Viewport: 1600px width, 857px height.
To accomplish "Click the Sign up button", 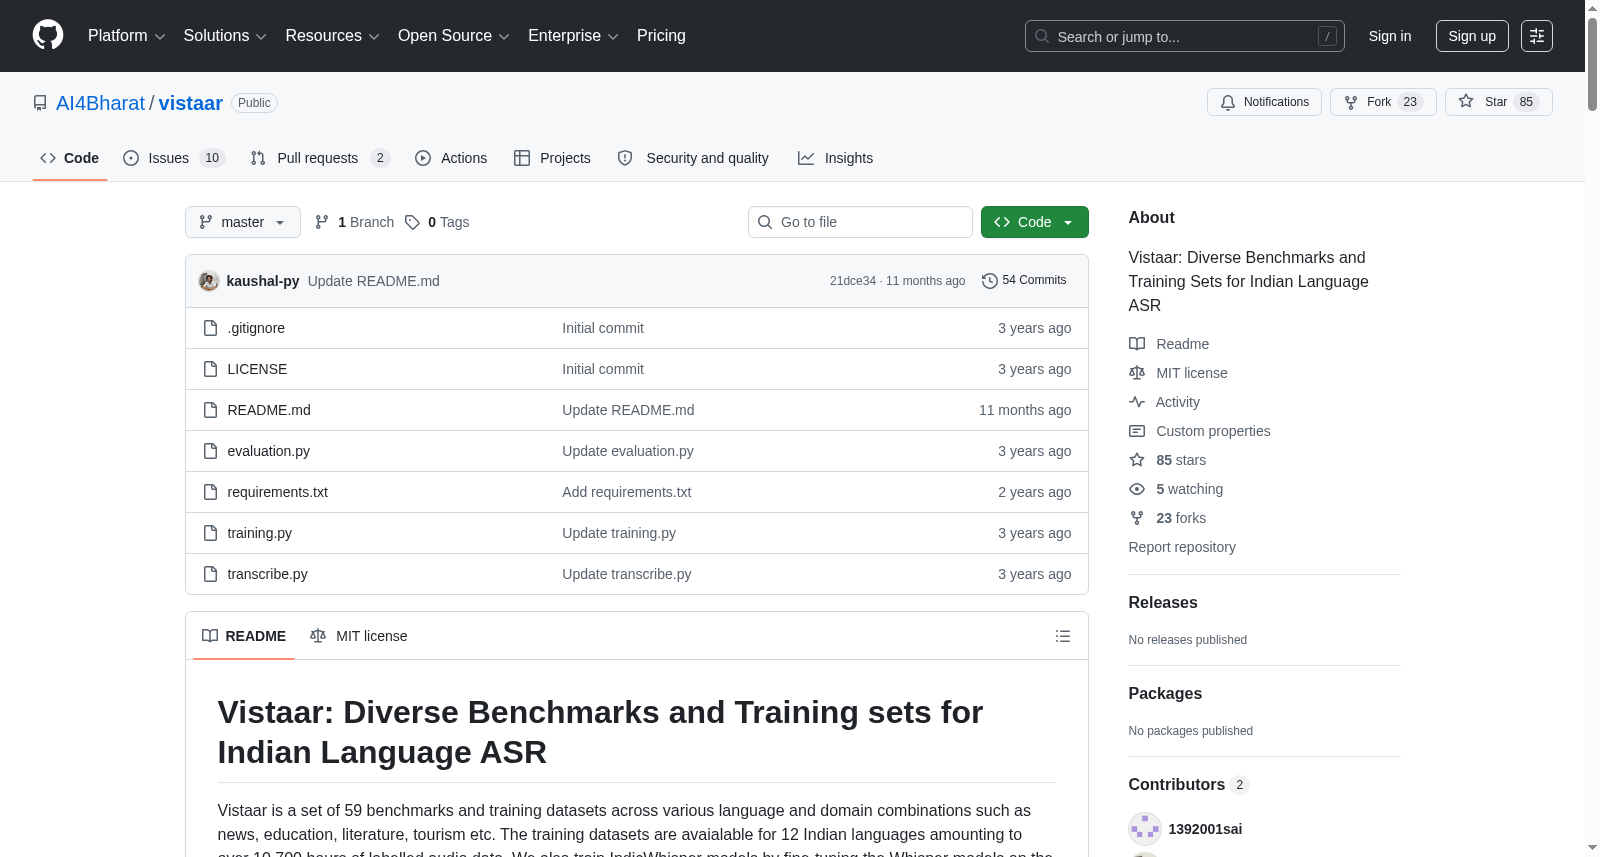I will [x=1472, y=36].
